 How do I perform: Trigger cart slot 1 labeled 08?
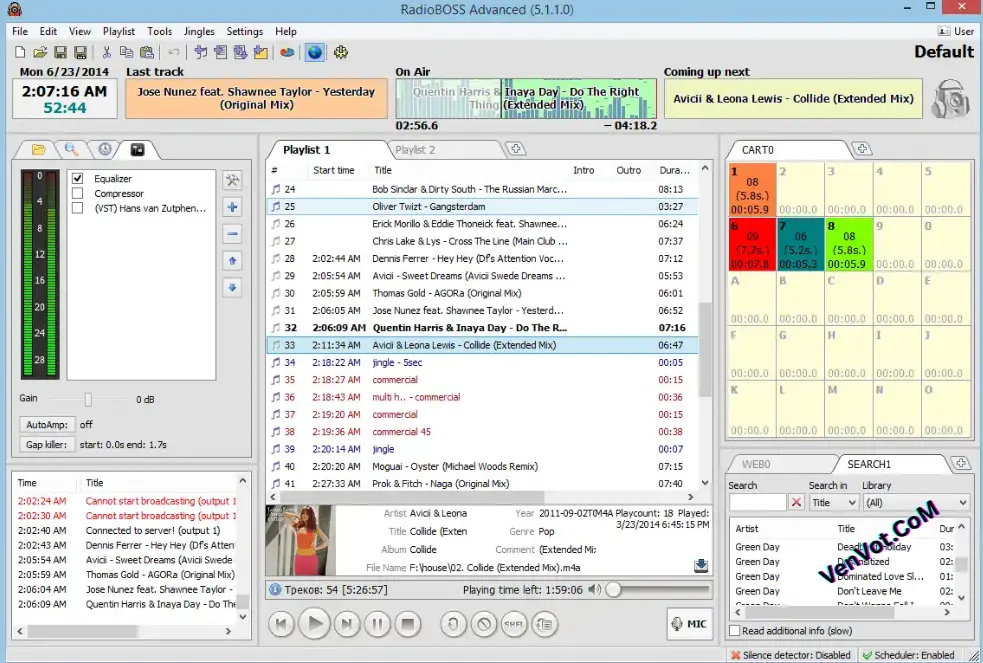click(x=752, y=189)
